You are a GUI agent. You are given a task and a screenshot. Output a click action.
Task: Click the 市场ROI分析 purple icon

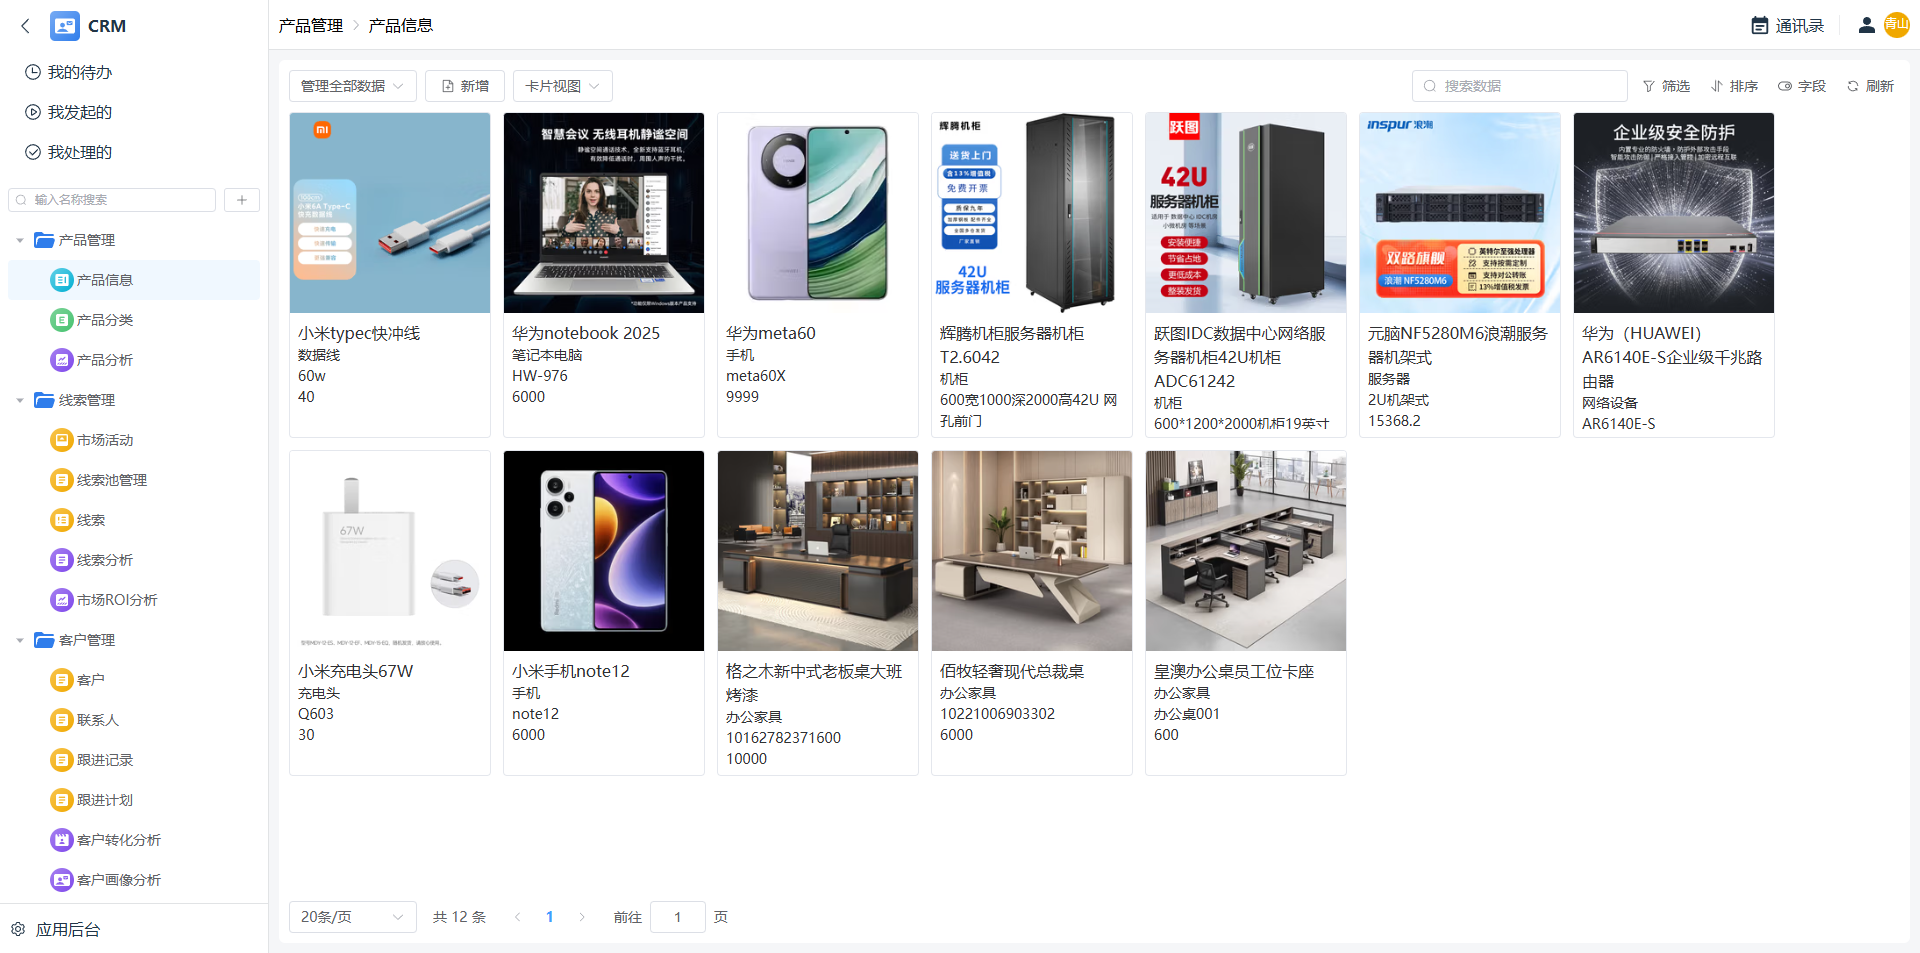point(61,600)
